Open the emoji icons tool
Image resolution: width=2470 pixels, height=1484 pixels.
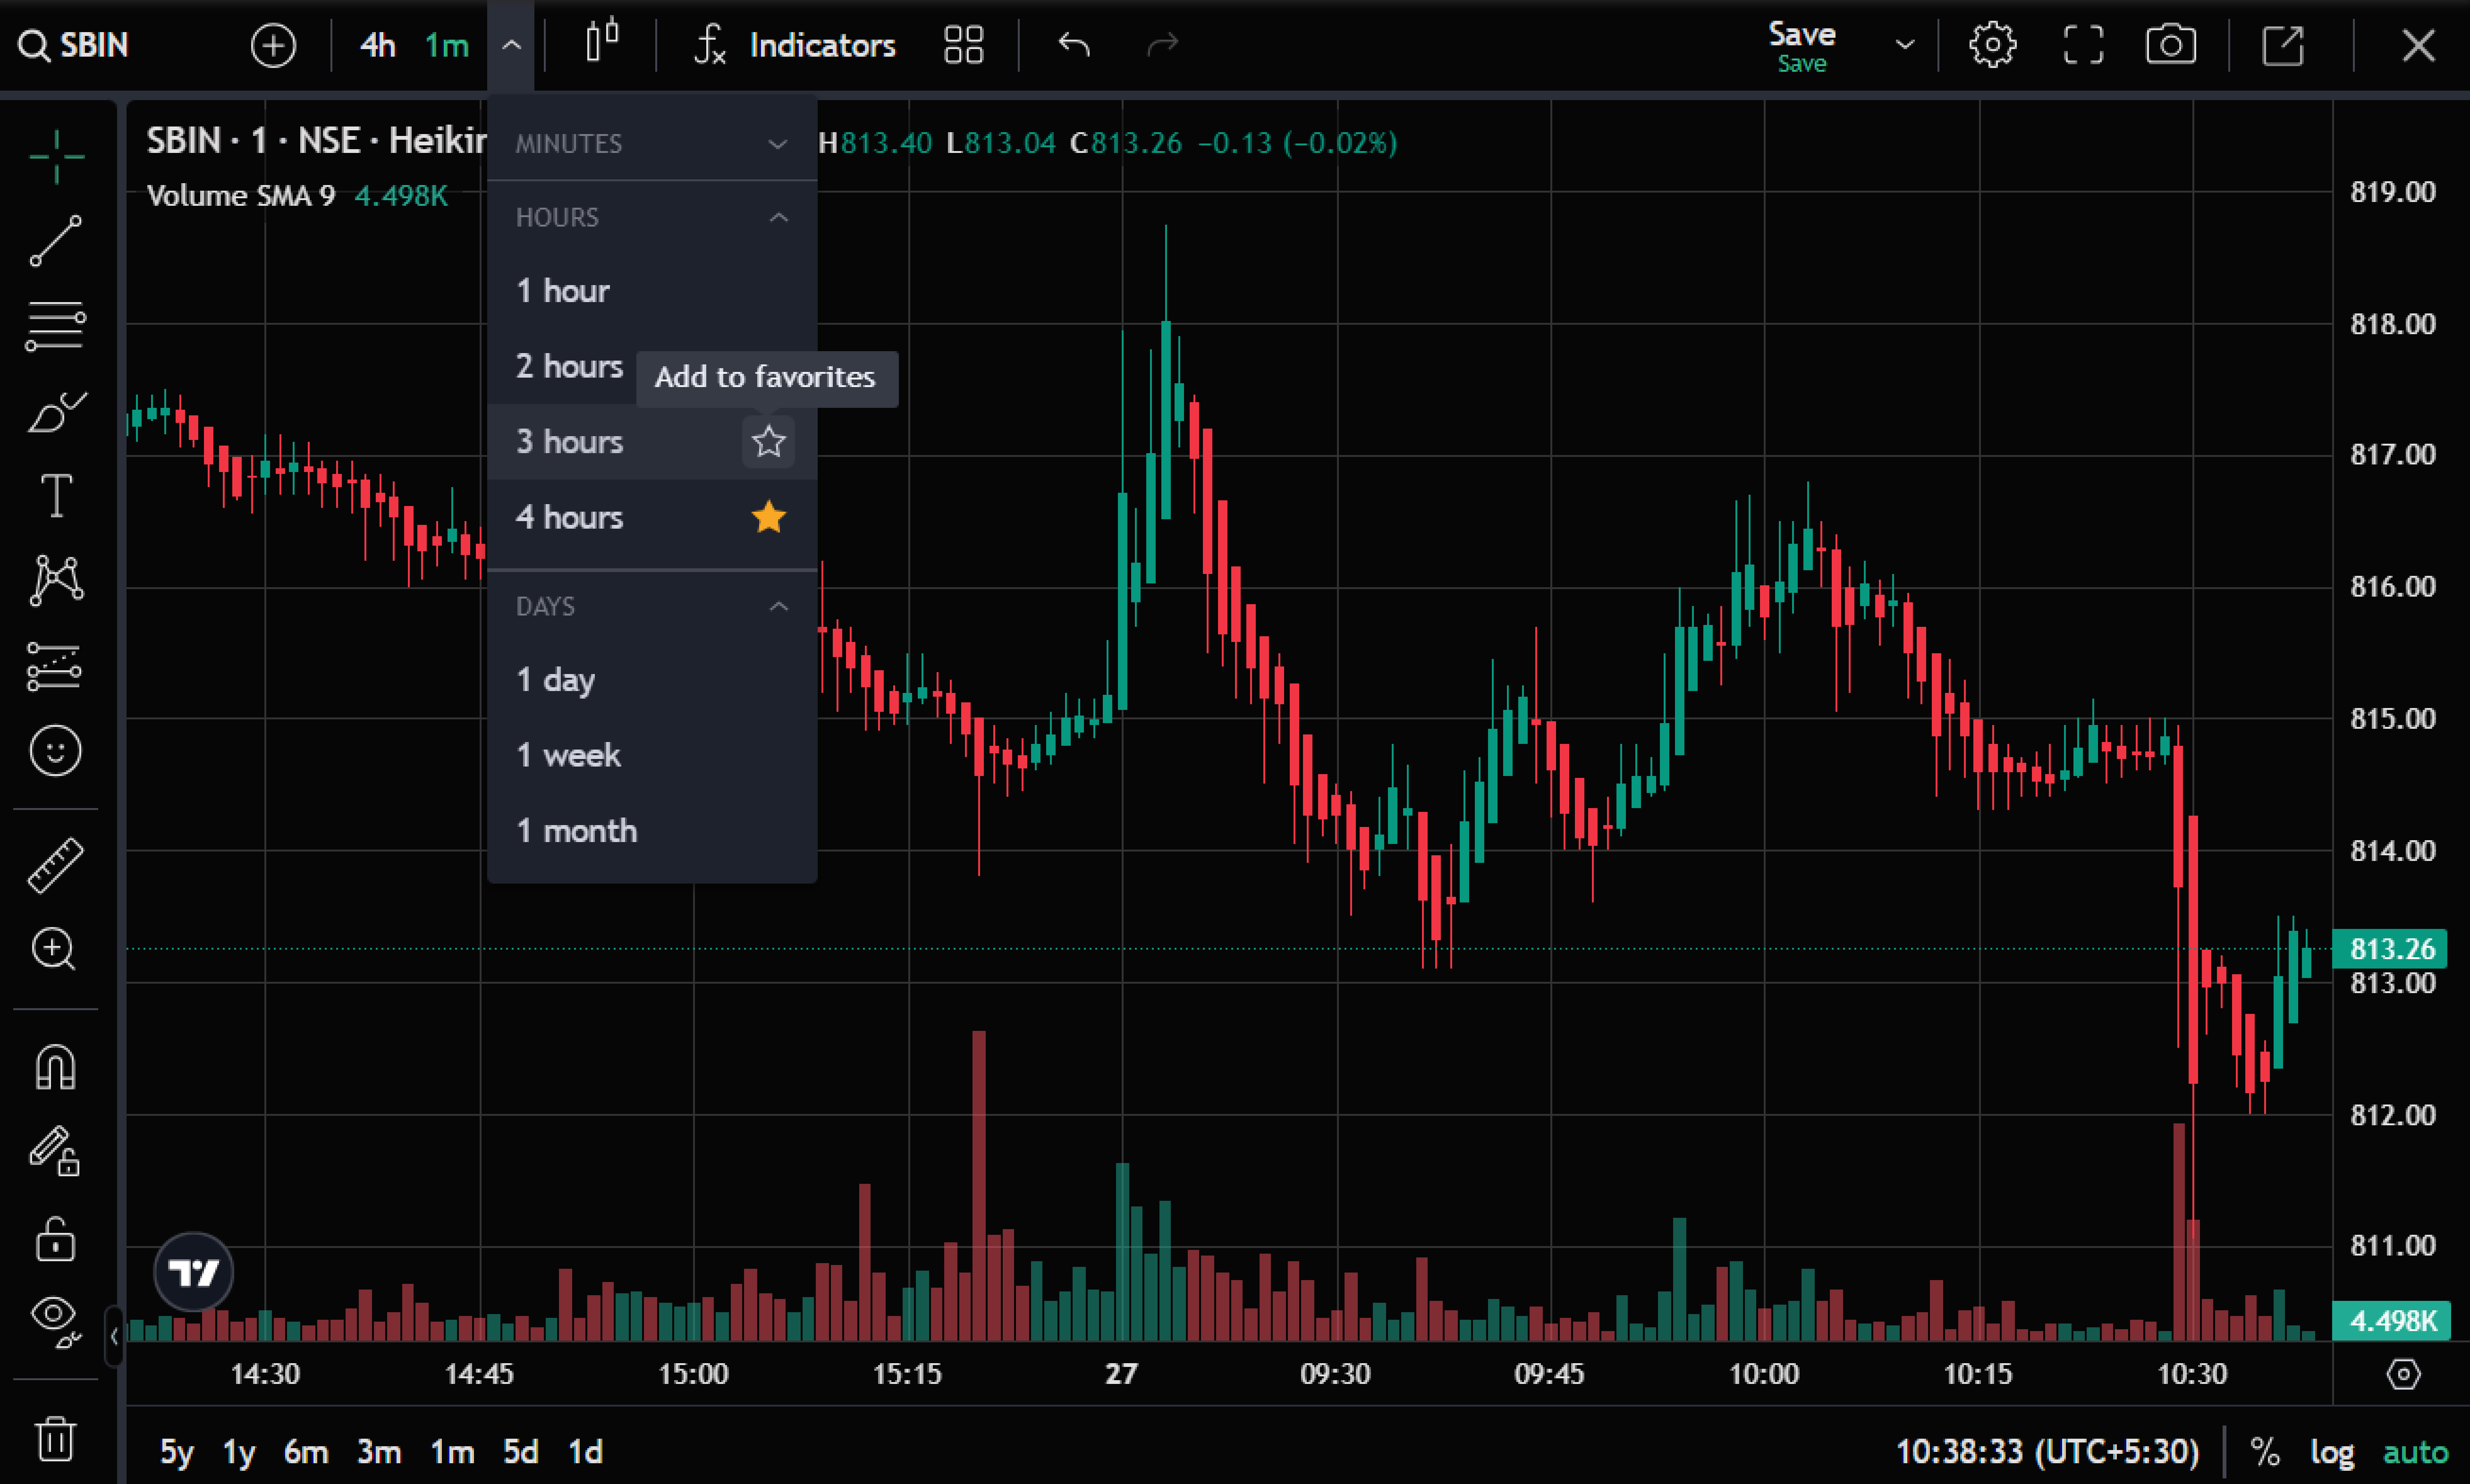56,750
